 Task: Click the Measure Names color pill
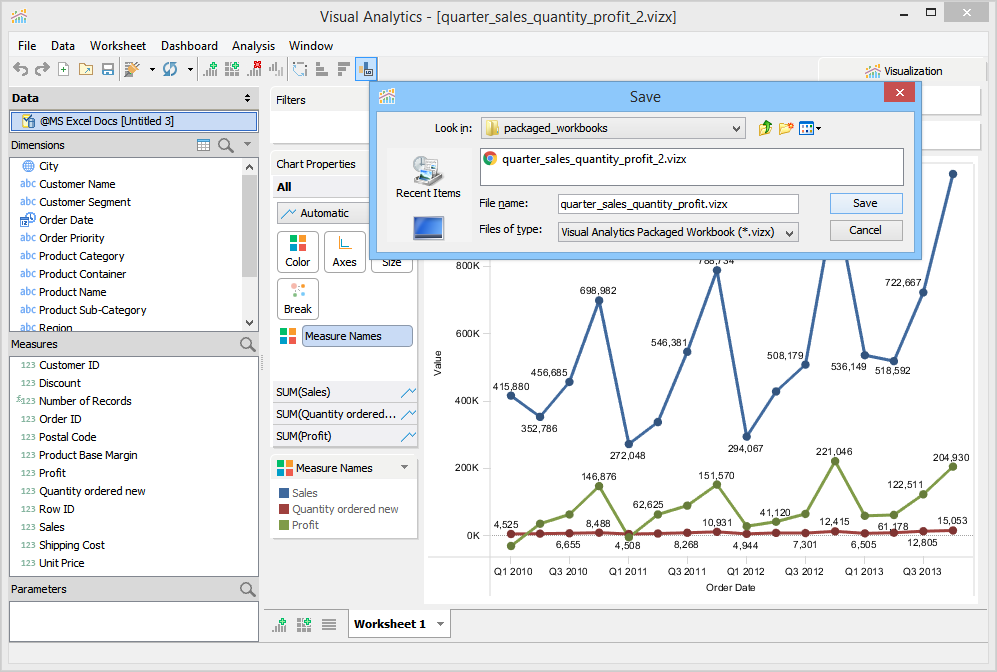[357, 336]
